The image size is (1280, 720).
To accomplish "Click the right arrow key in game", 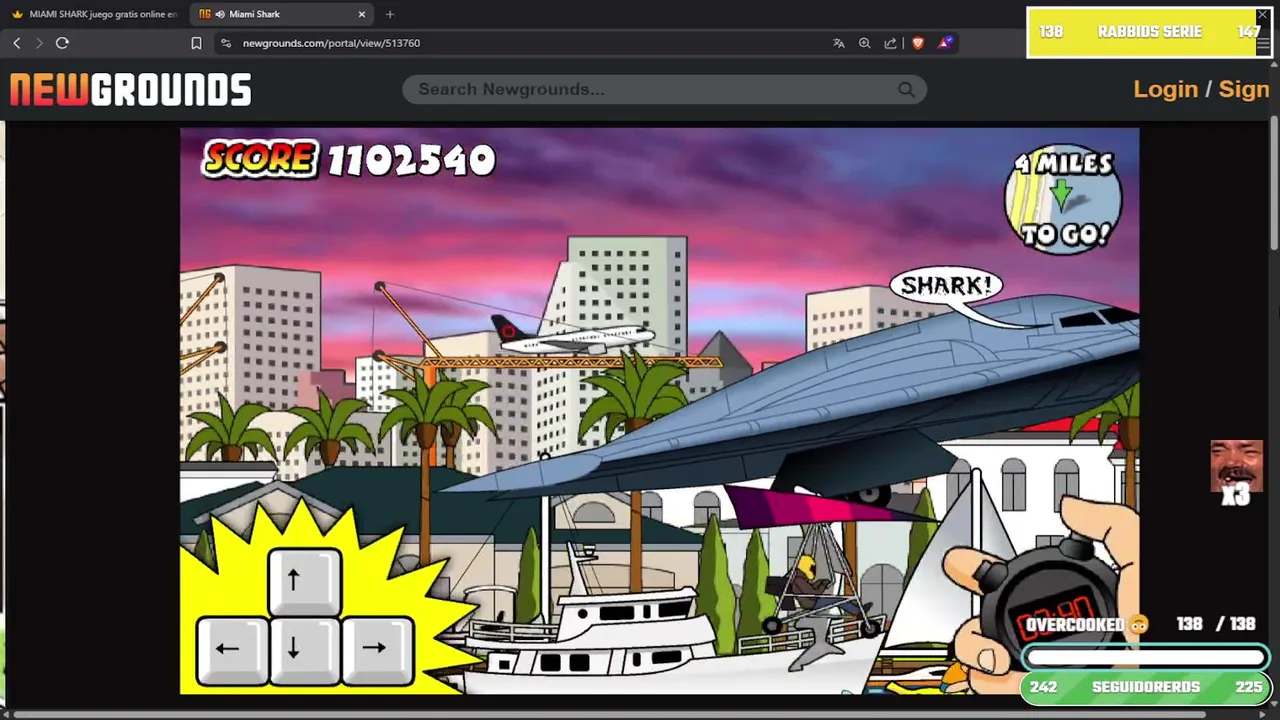I will click(377, 650).
